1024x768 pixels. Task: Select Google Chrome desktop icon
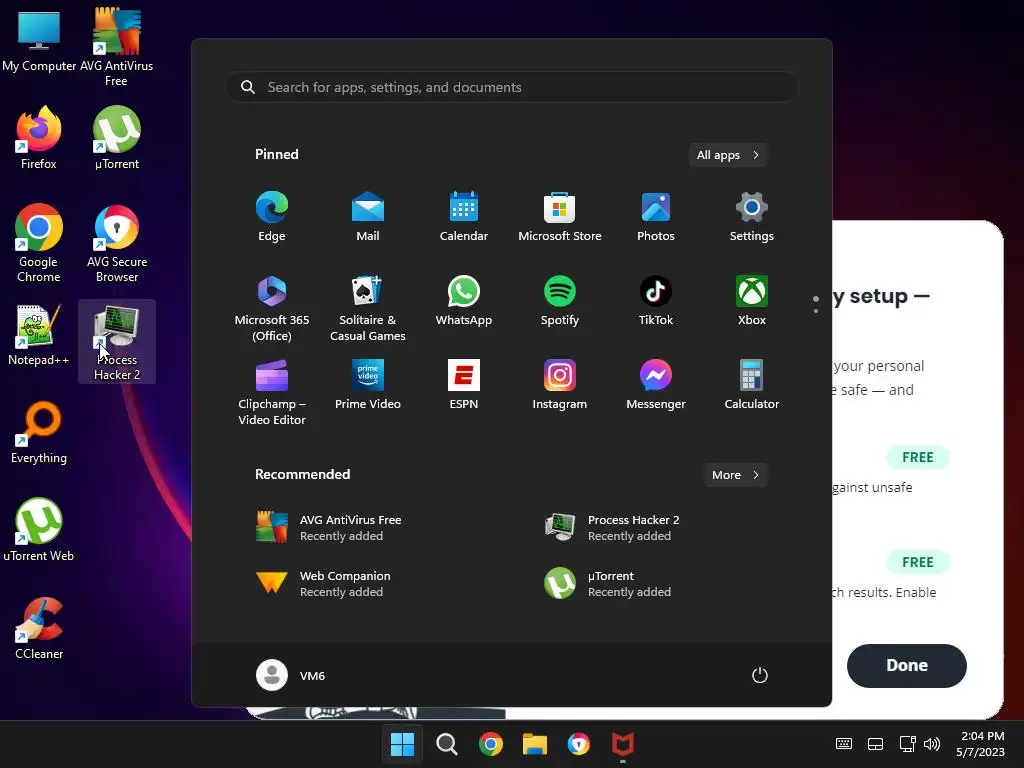pyautogui.click(x=39, y=243)
